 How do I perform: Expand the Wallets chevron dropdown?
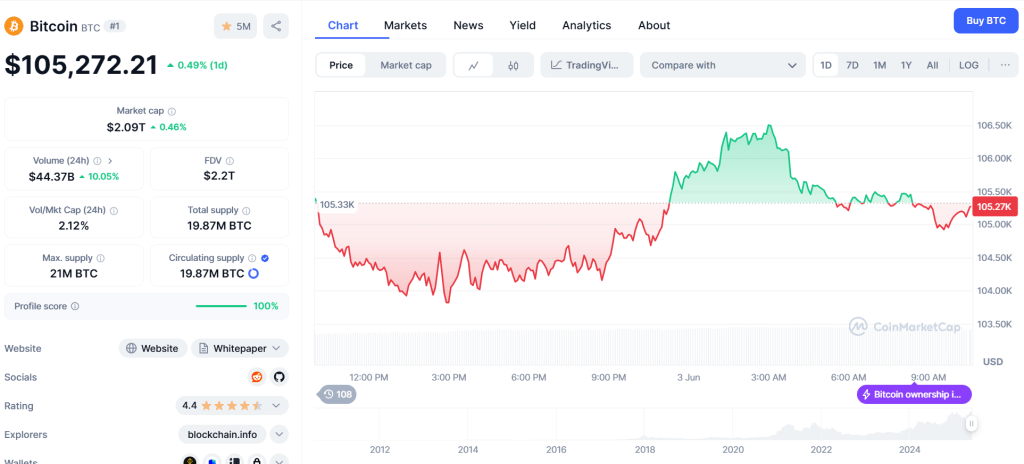(280, 460)
